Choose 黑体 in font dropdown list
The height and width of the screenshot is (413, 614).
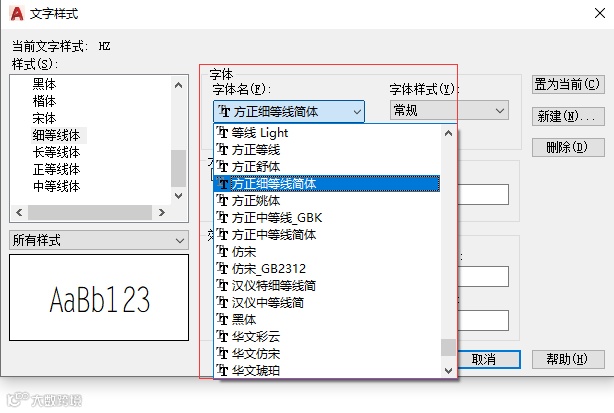[x=327, y=320]
